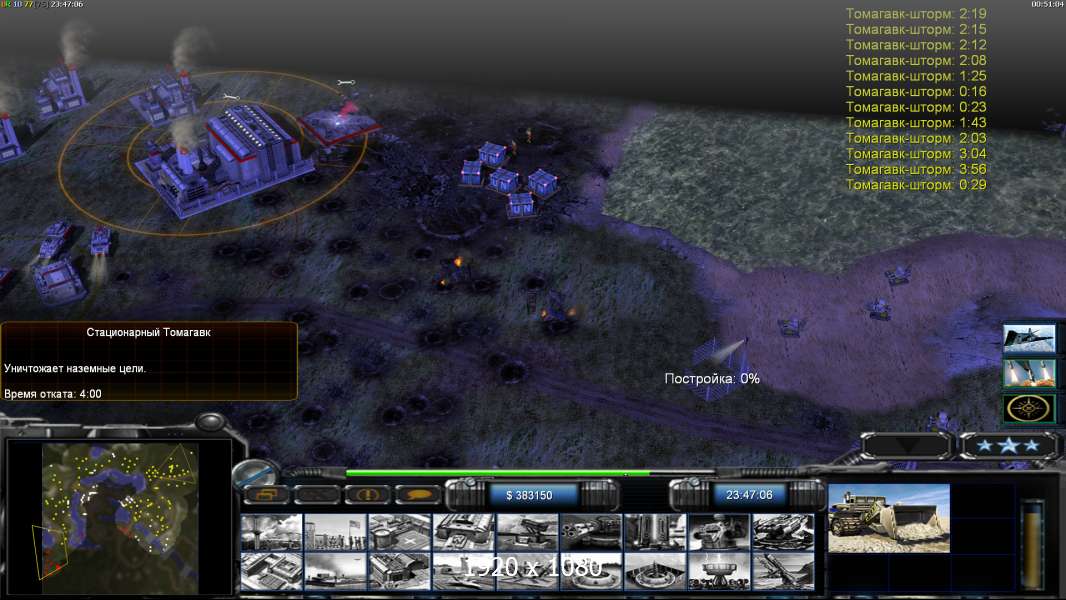Click the Томагавк-шторм: 0:23 timer
The width and height of the screenshot is (1066, 600).
(x=916, y=107)
